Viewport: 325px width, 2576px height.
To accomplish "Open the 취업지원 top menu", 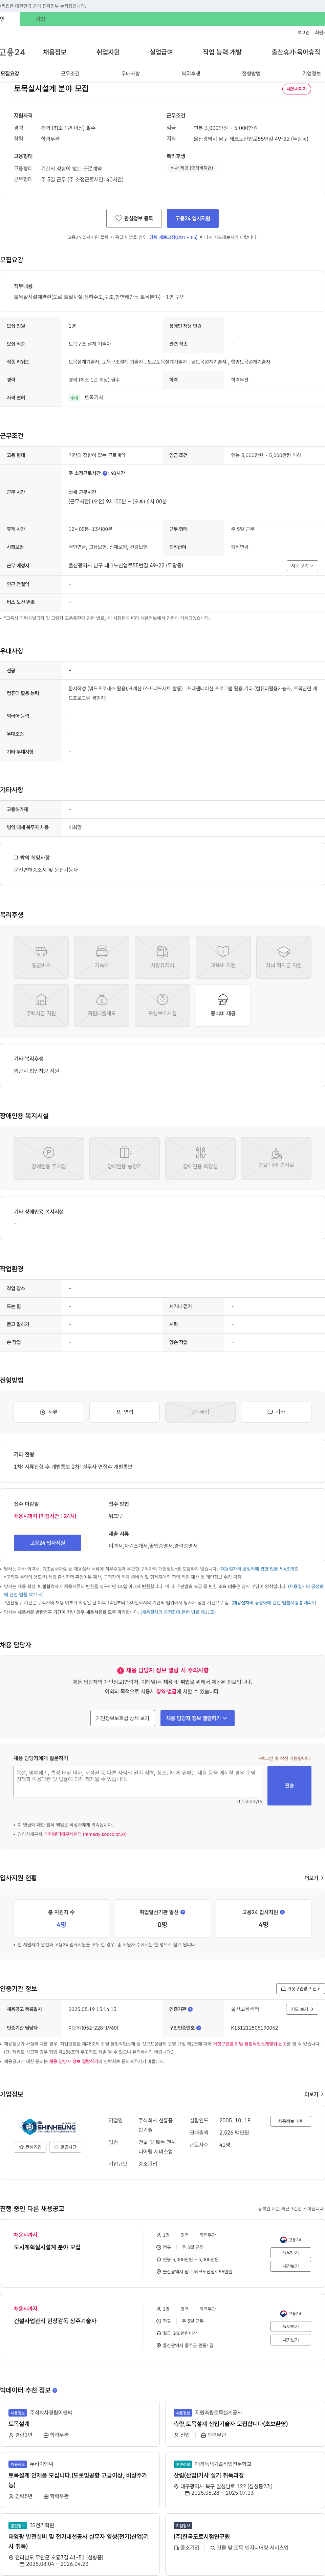I will (108, 52).
